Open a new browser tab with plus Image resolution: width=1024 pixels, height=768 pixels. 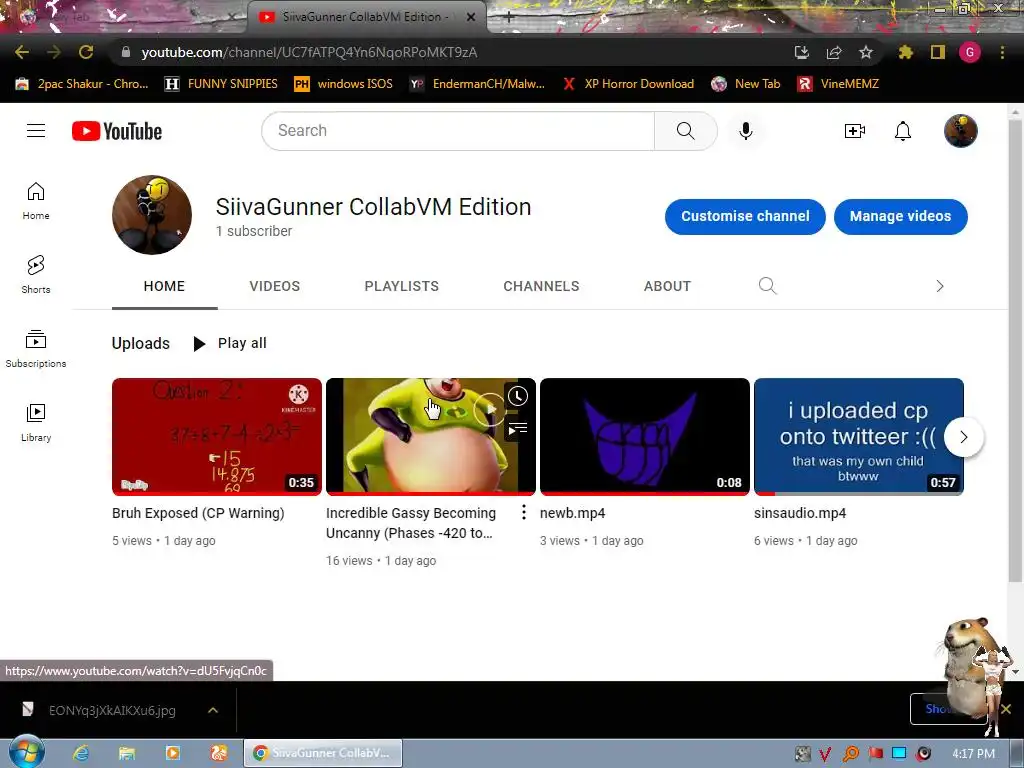[x=509, y=18]
